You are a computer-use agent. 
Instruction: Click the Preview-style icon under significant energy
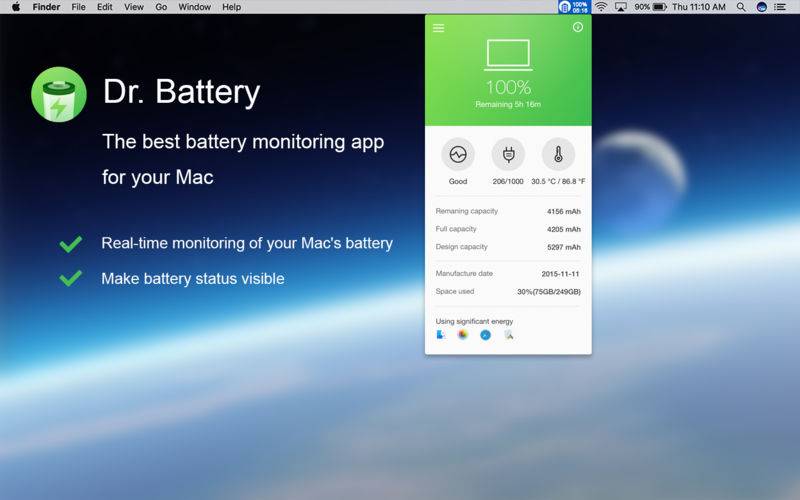pyautogui.click(x=508, y=335)
